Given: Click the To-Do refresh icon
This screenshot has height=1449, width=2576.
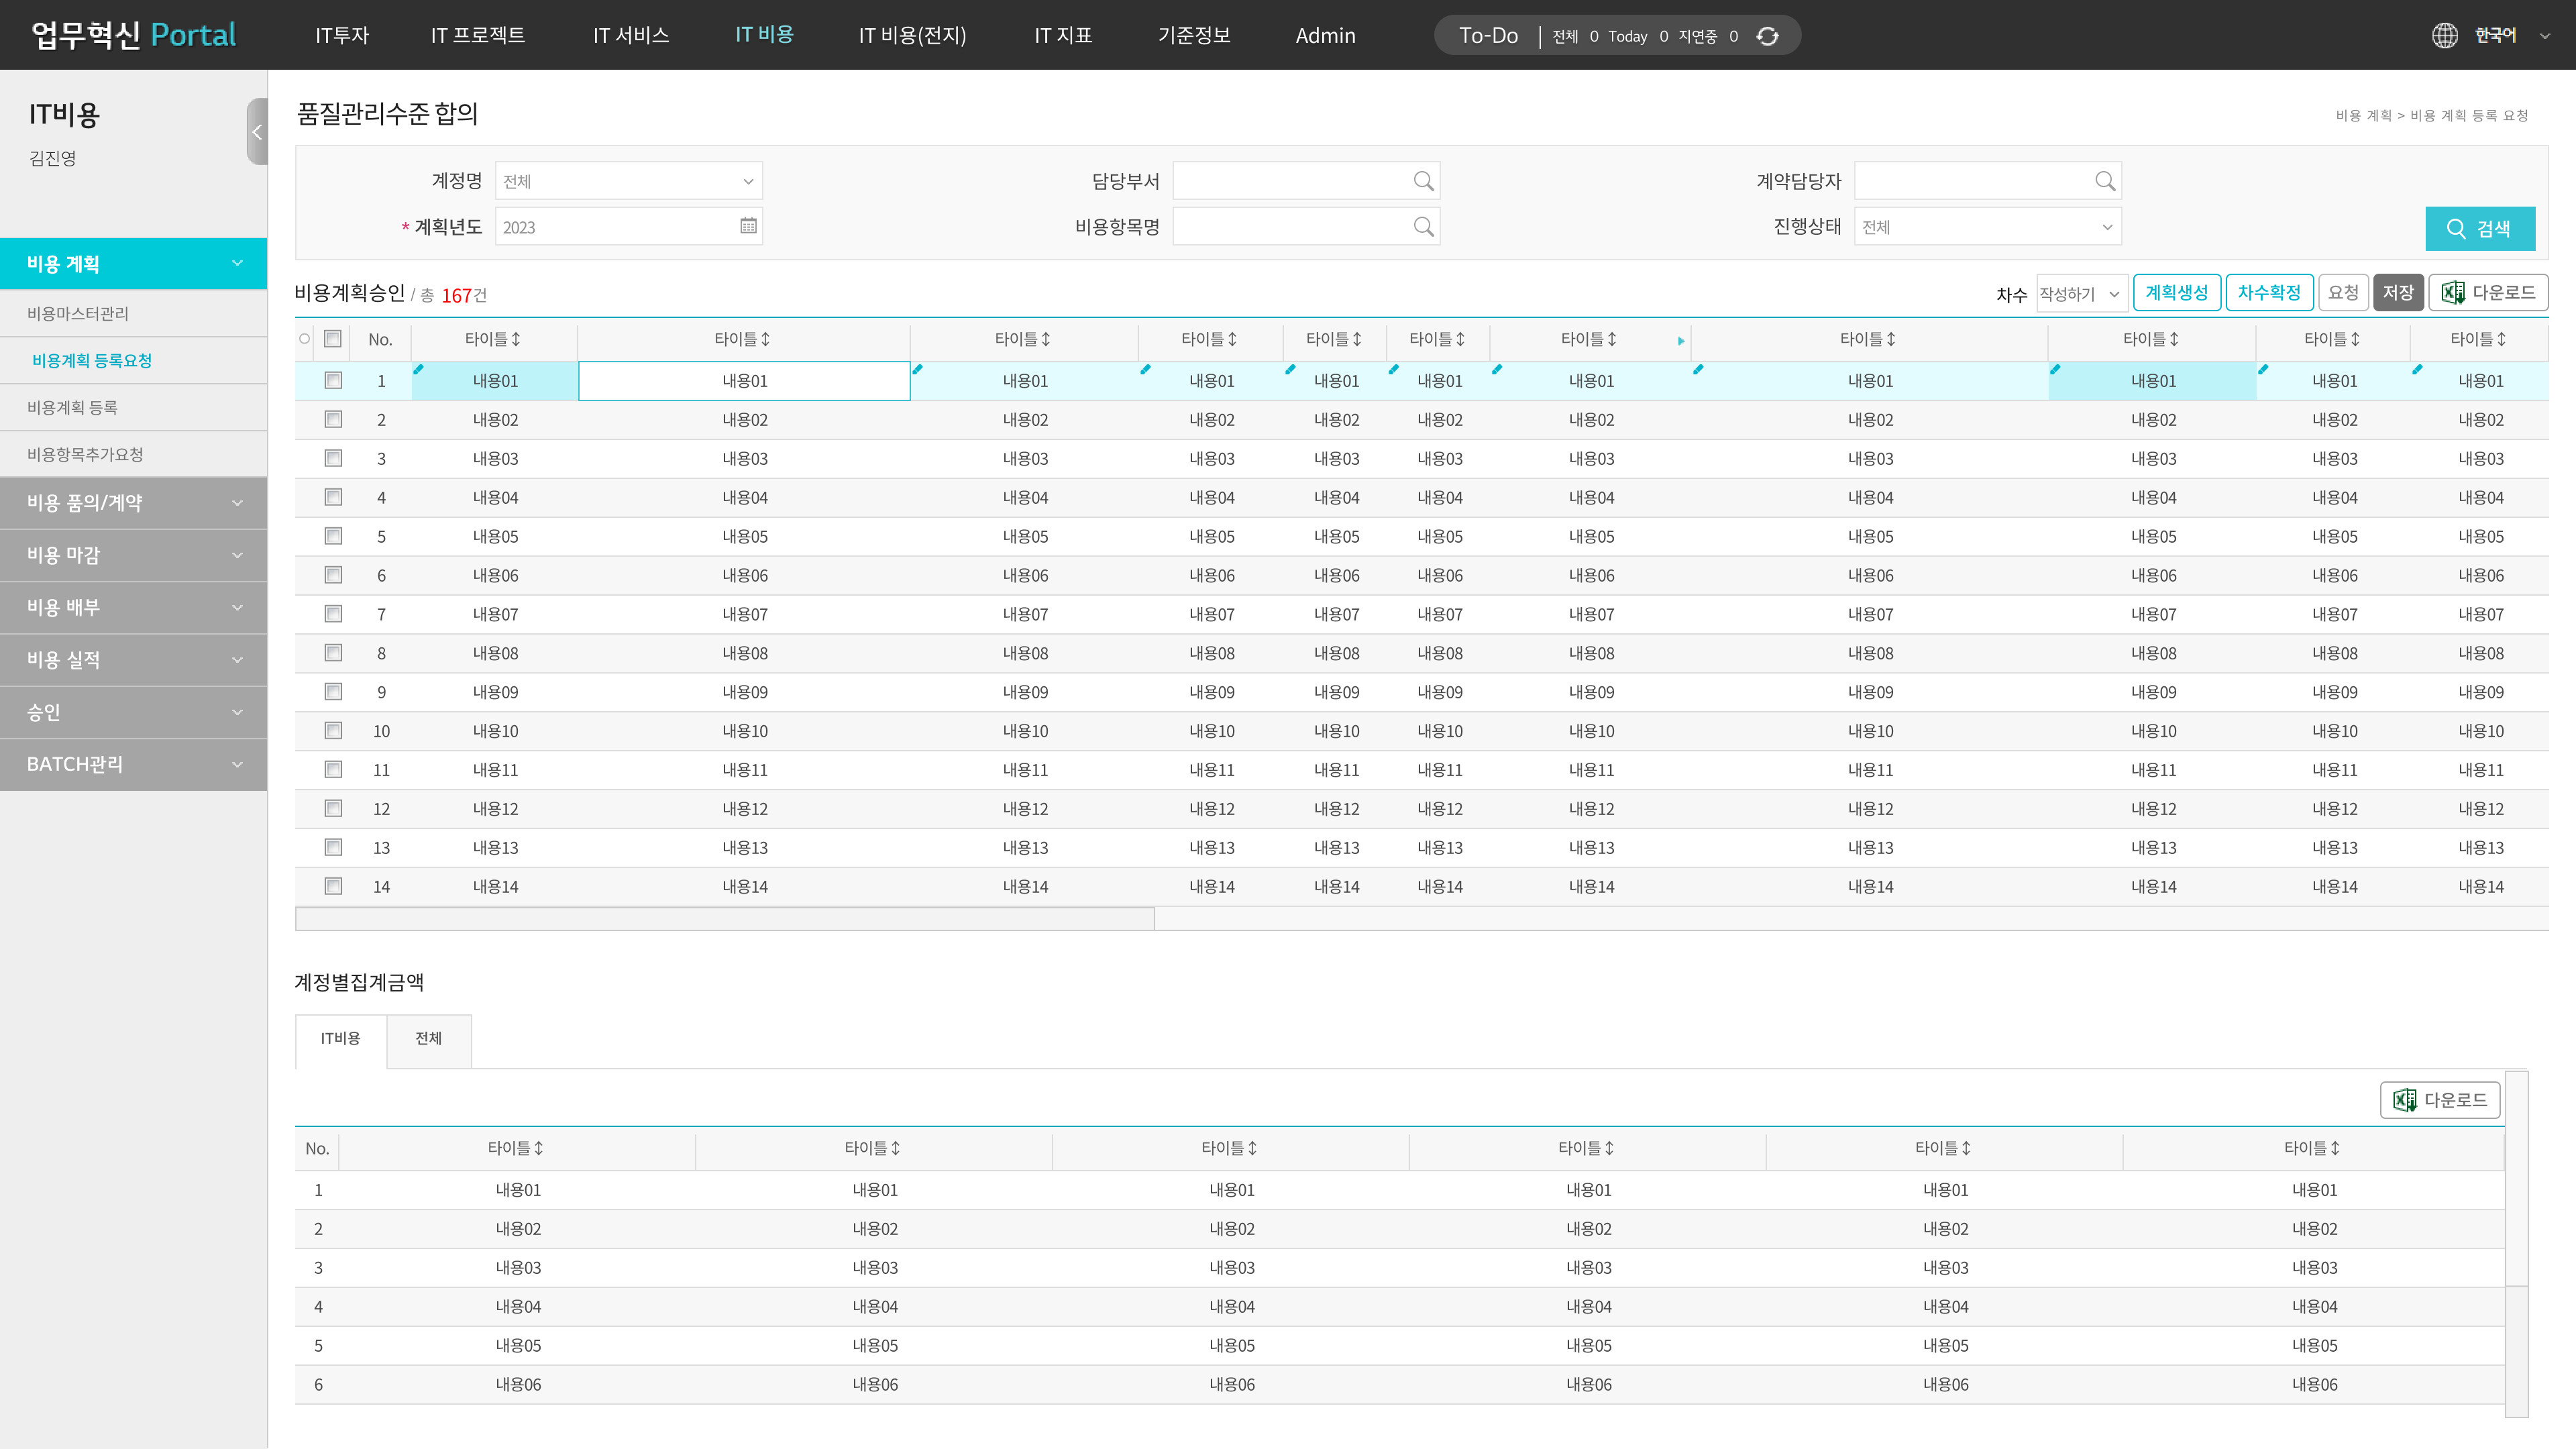Looking at the screenshot, I should click(1767, 36).
